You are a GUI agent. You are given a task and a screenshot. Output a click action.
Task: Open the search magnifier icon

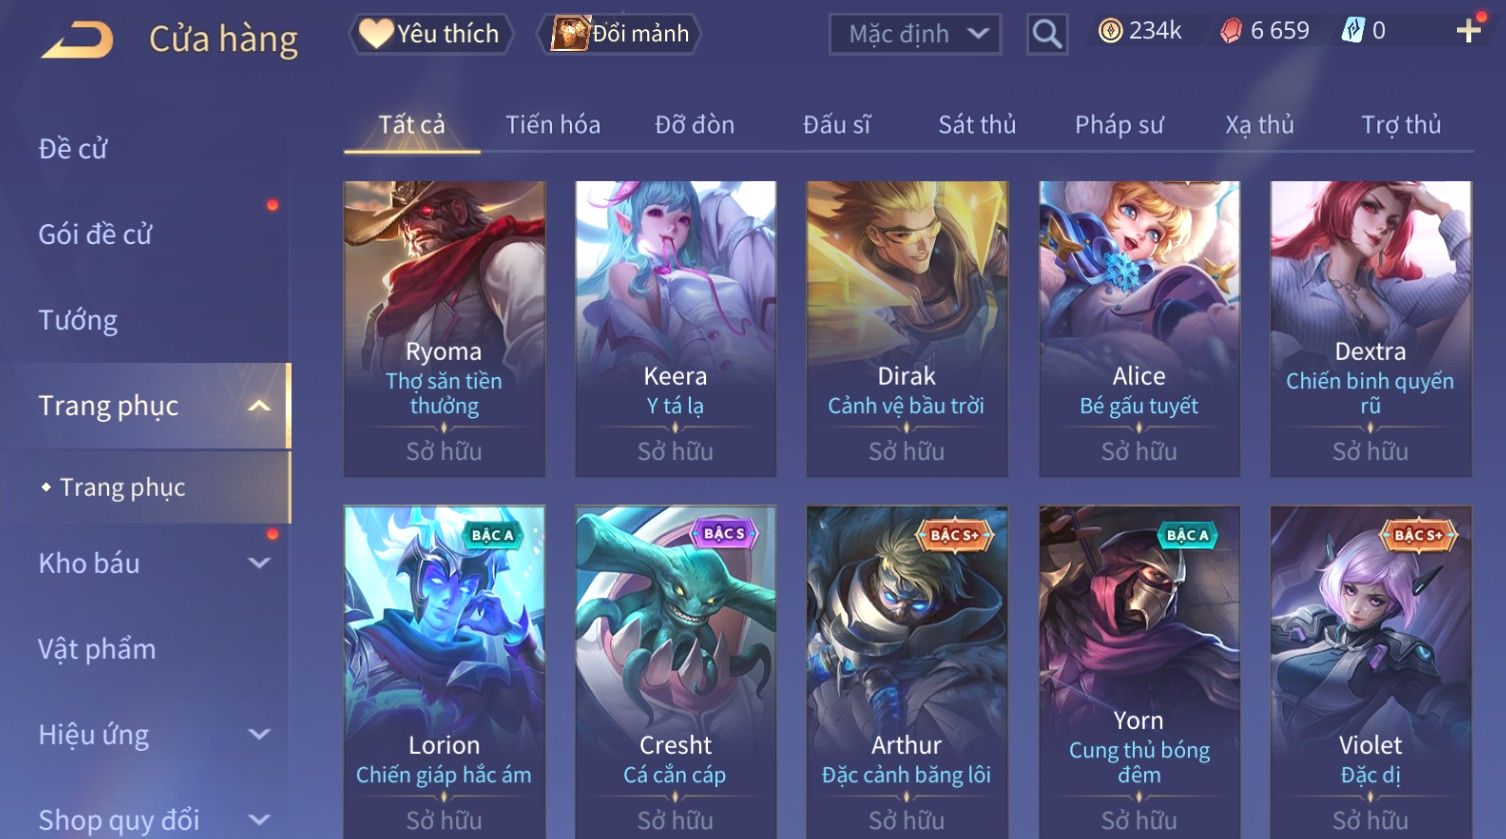click(1047, 34)
